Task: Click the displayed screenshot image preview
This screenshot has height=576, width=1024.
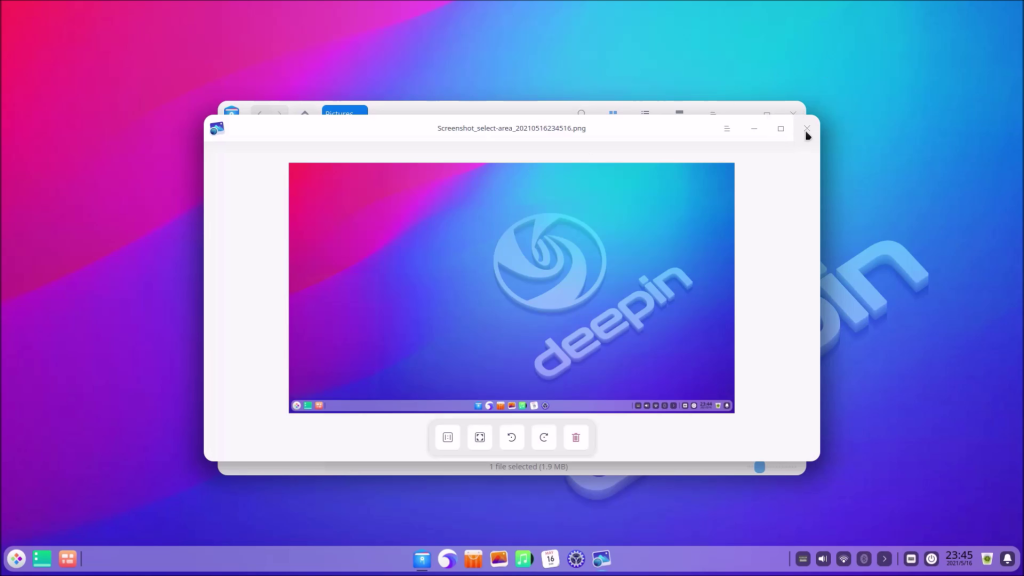Action: coord(511,287)
